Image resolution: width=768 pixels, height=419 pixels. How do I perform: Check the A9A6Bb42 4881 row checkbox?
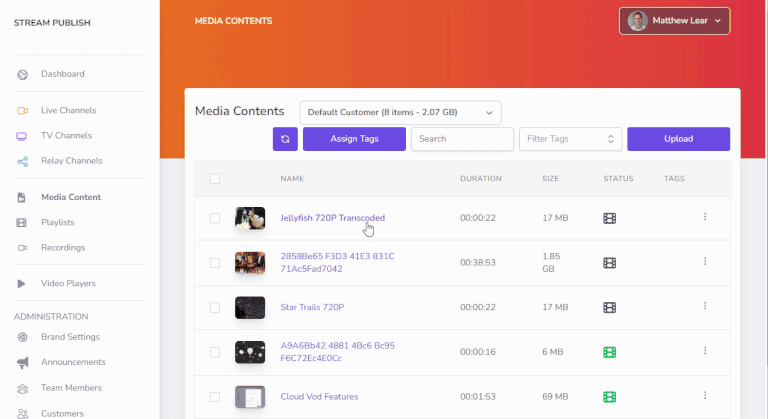215,352
